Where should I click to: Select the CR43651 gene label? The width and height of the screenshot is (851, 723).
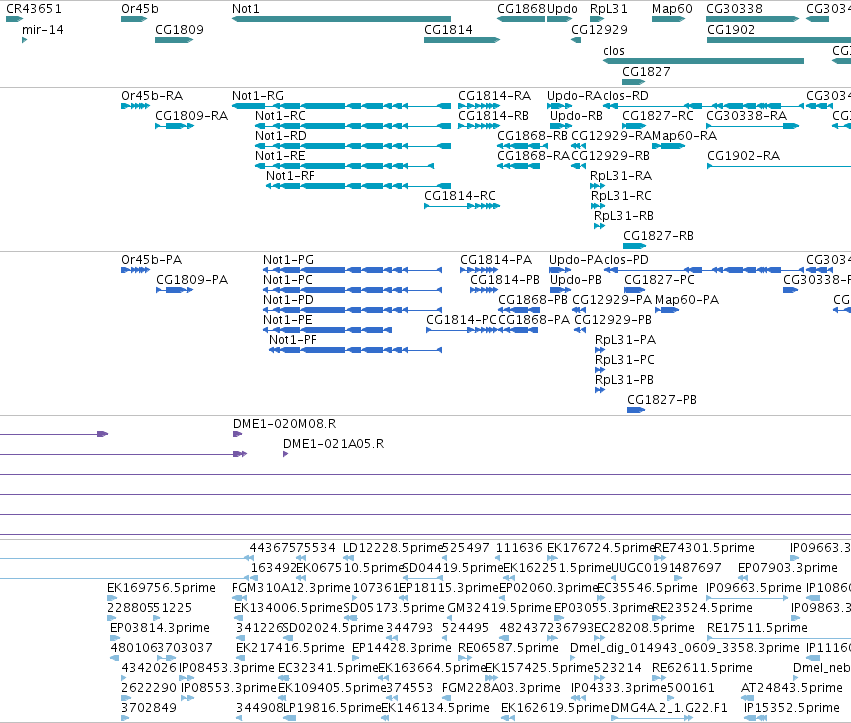(x=34, y=9)
